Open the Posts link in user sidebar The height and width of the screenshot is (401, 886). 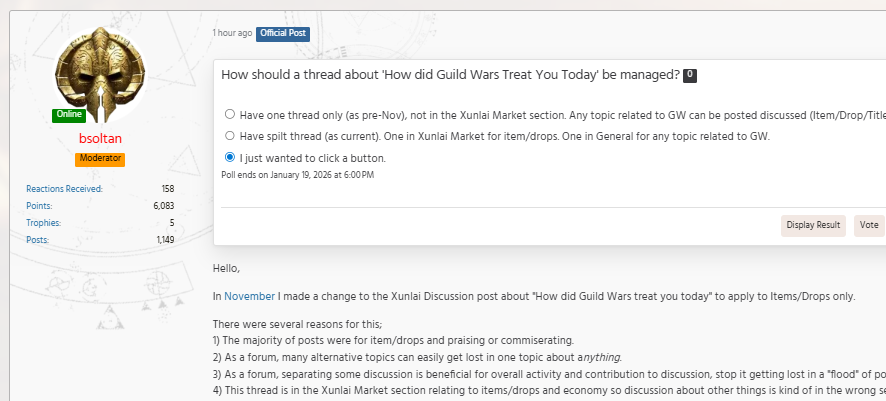coord(37,240)
